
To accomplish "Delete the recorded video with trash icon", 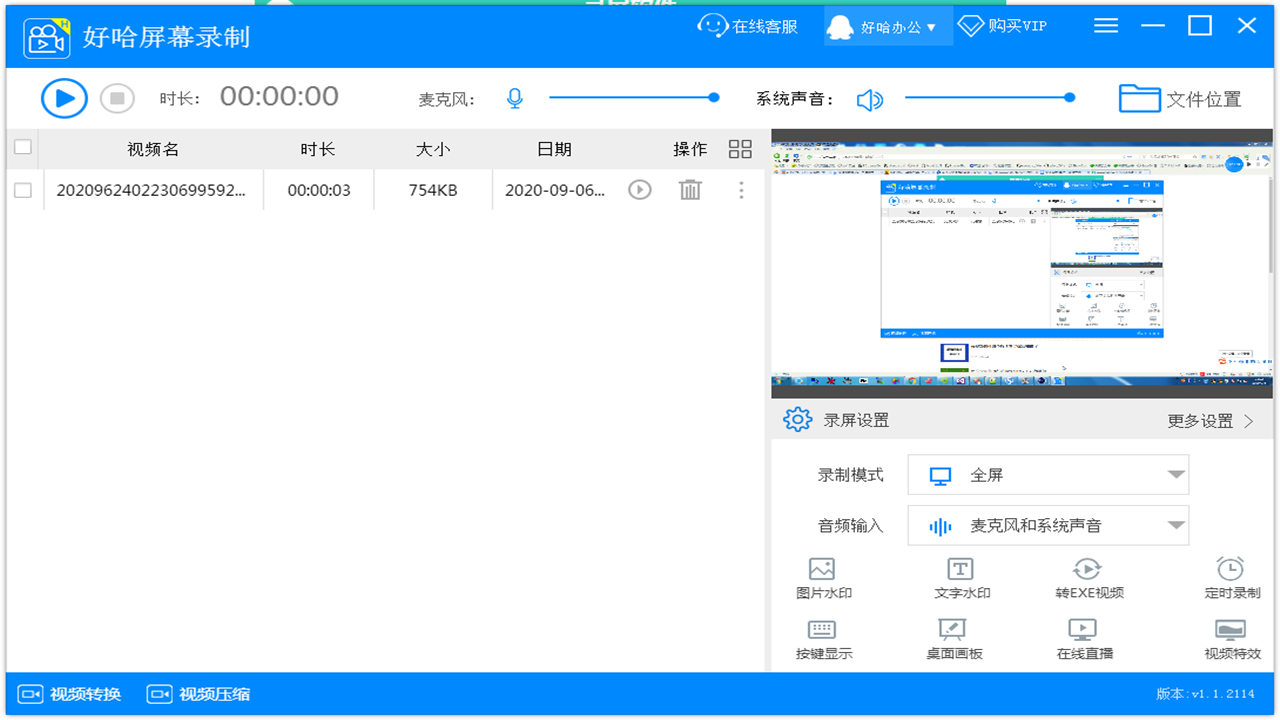I will click(x=690, y=189).
